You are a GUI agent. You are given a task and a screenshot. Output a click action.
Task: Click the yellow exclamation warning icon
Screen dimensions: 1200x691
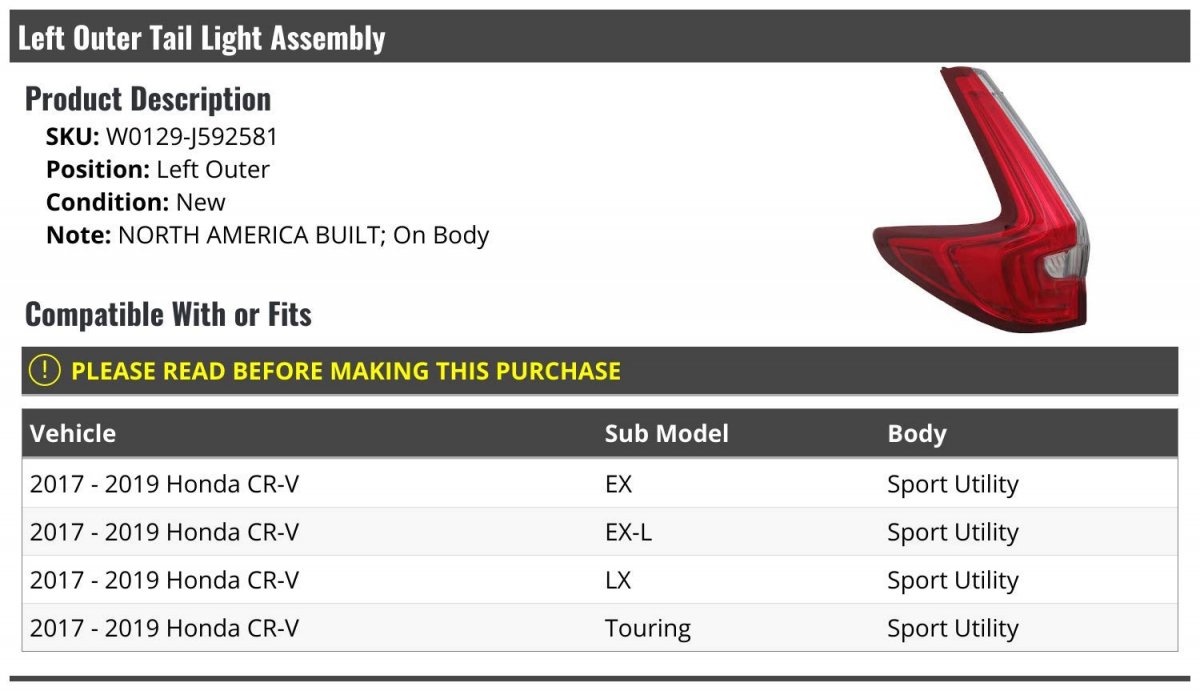[45, 370]
